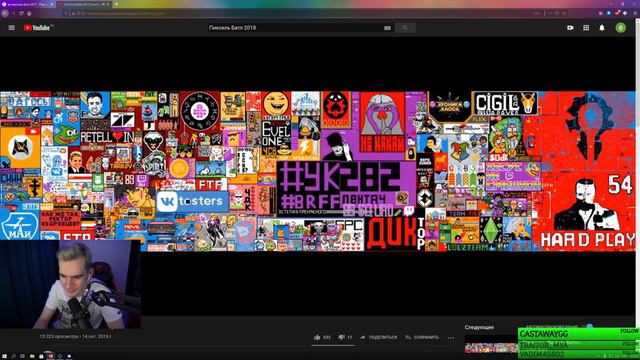Click the 'Следующее' heading
The width and height of the screenshot is (640, 360).
[479, 327]
